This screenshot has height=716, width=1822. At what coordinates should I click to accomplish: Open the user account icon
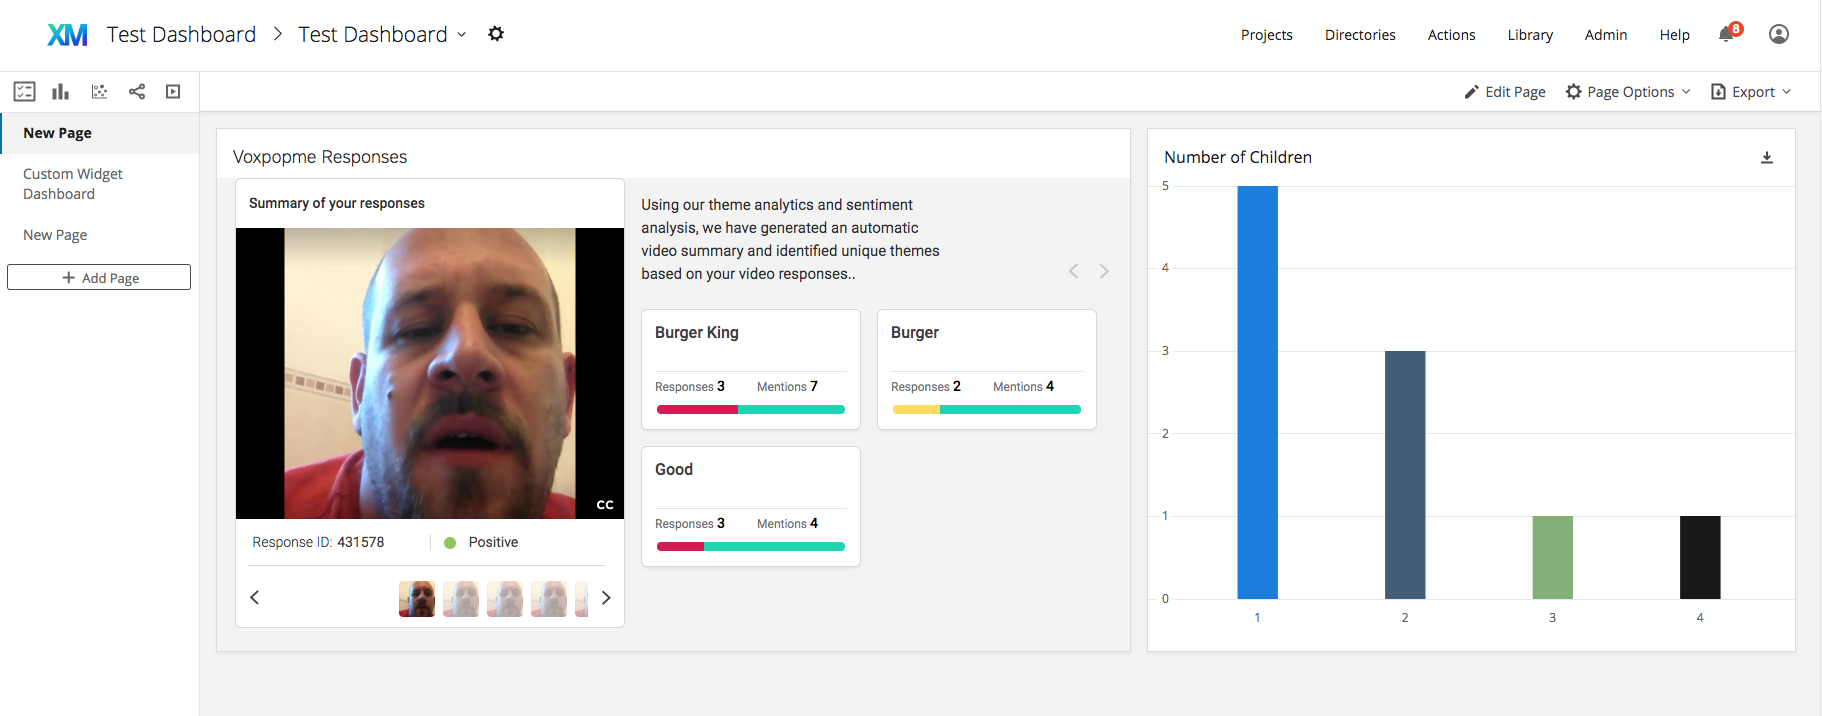click(x=1779, y=34)
